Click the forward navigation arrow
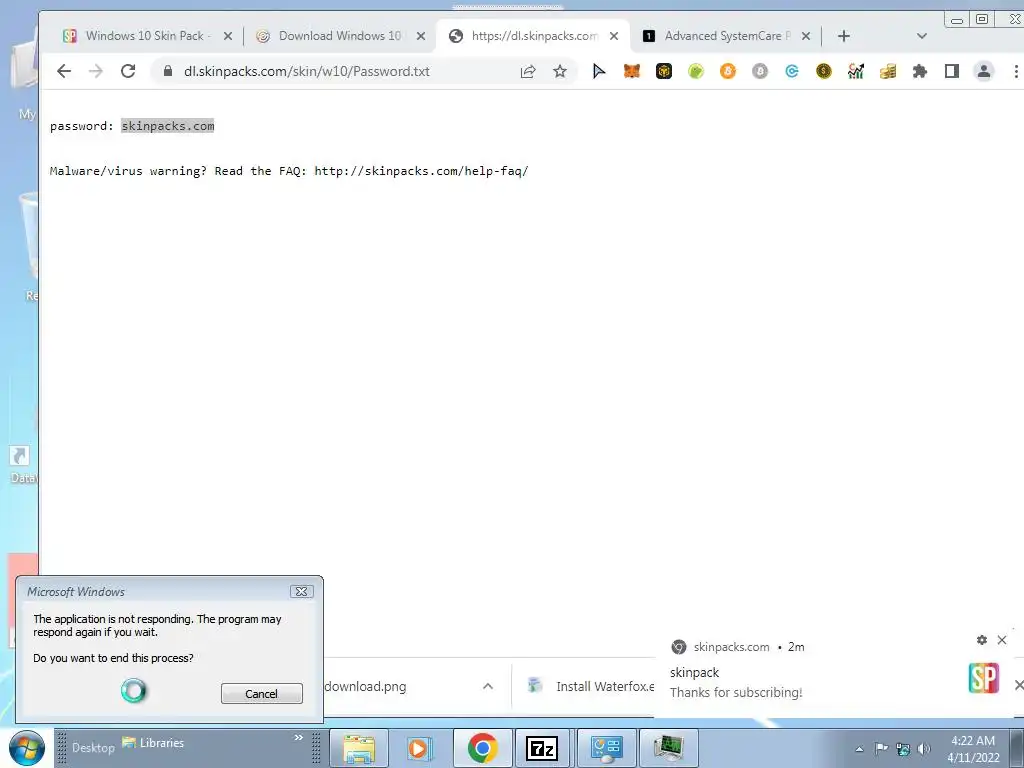Image resolution: width=1024 pixels, height=768 pixels. [x=95, y=71]
